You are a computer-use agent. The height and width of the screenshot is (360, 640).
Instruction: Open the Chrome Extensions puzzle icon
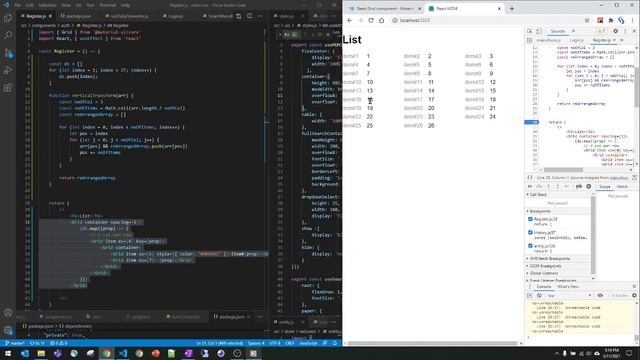click(611, 20)
